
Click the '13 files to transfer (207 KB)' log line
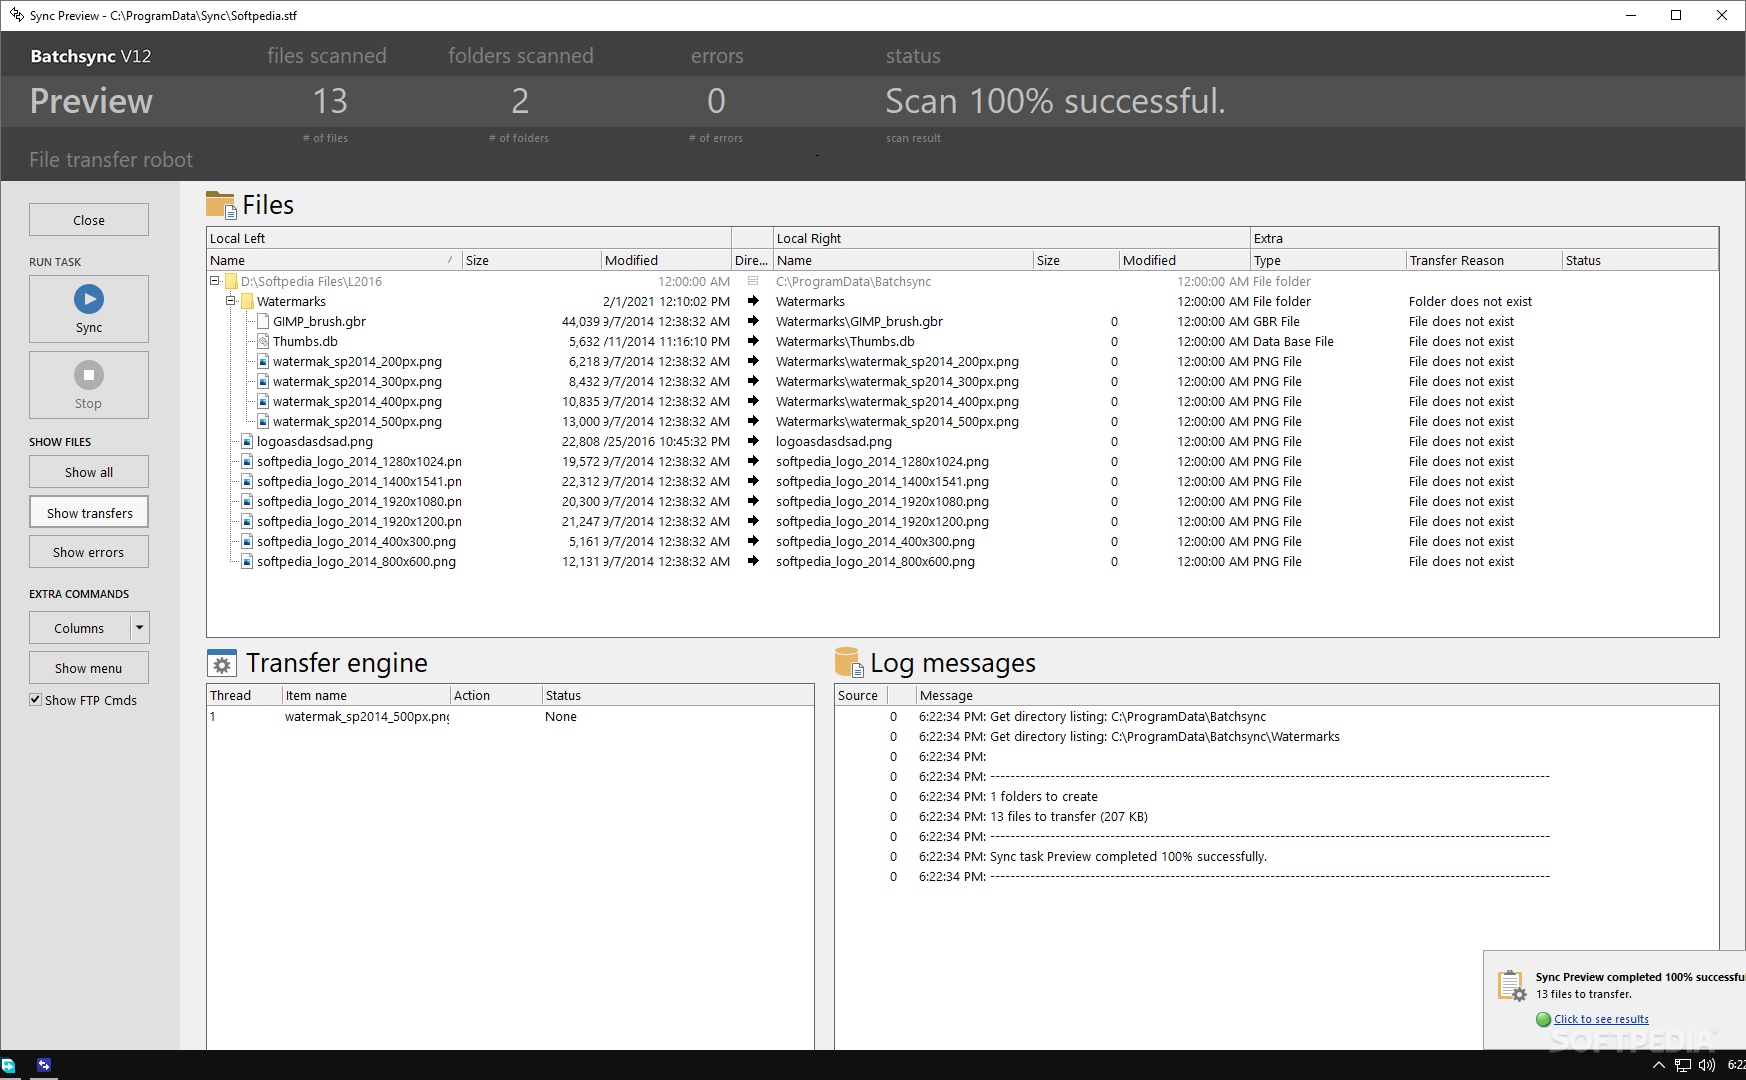tap(1069, 816)
